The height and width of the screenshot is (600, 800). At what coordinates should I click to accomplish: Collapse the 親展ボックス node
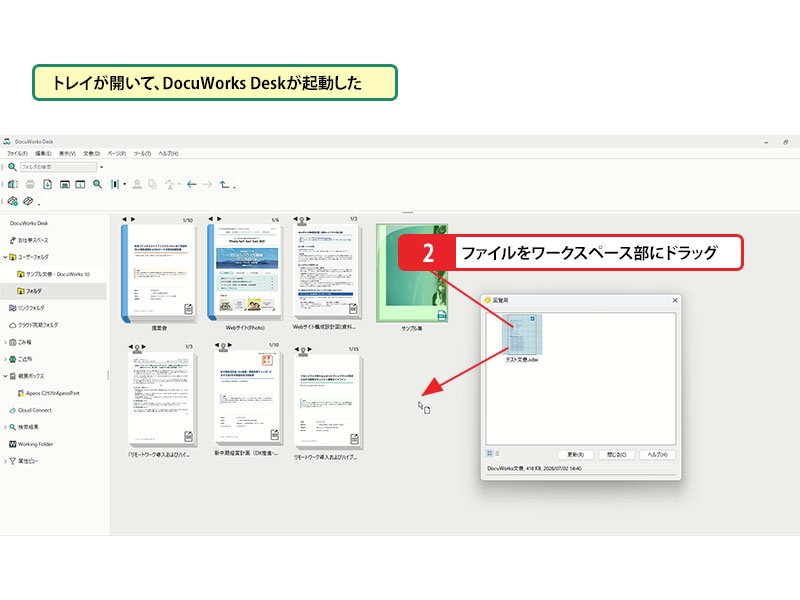tap(5, 376)
